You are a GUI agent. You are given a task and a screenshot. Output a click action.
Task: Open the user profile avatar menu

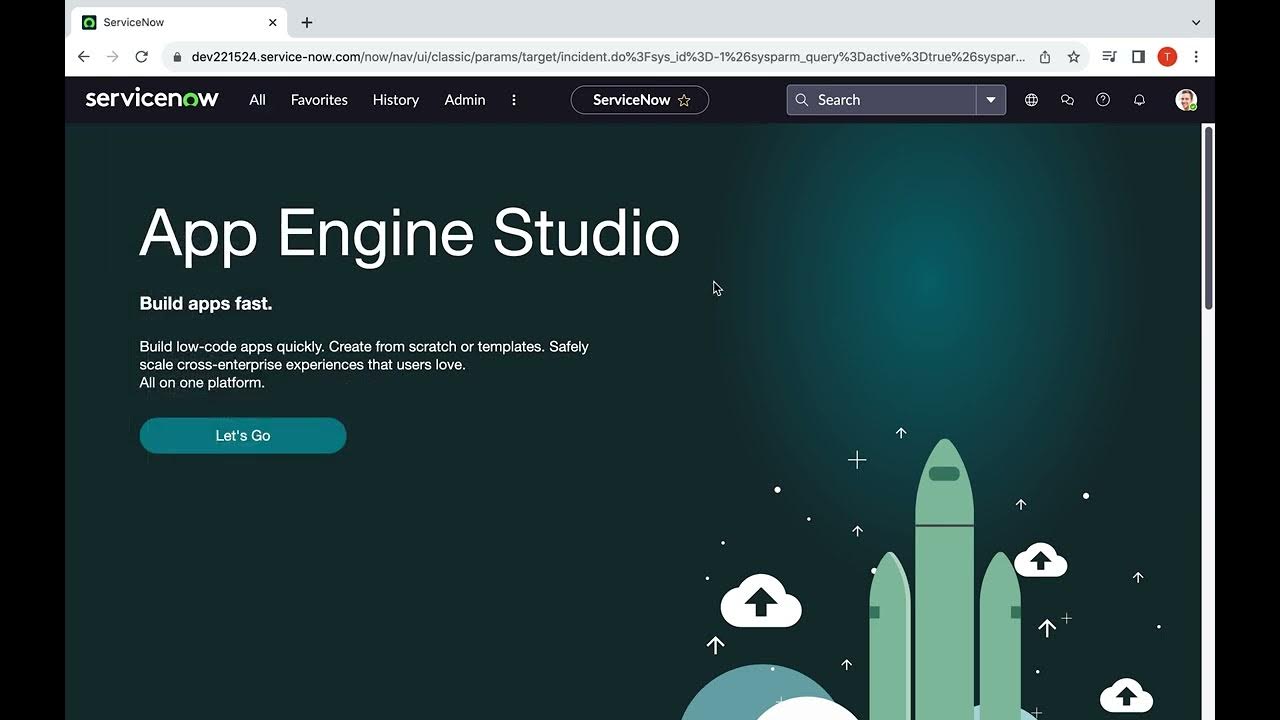click(1186, 100)
